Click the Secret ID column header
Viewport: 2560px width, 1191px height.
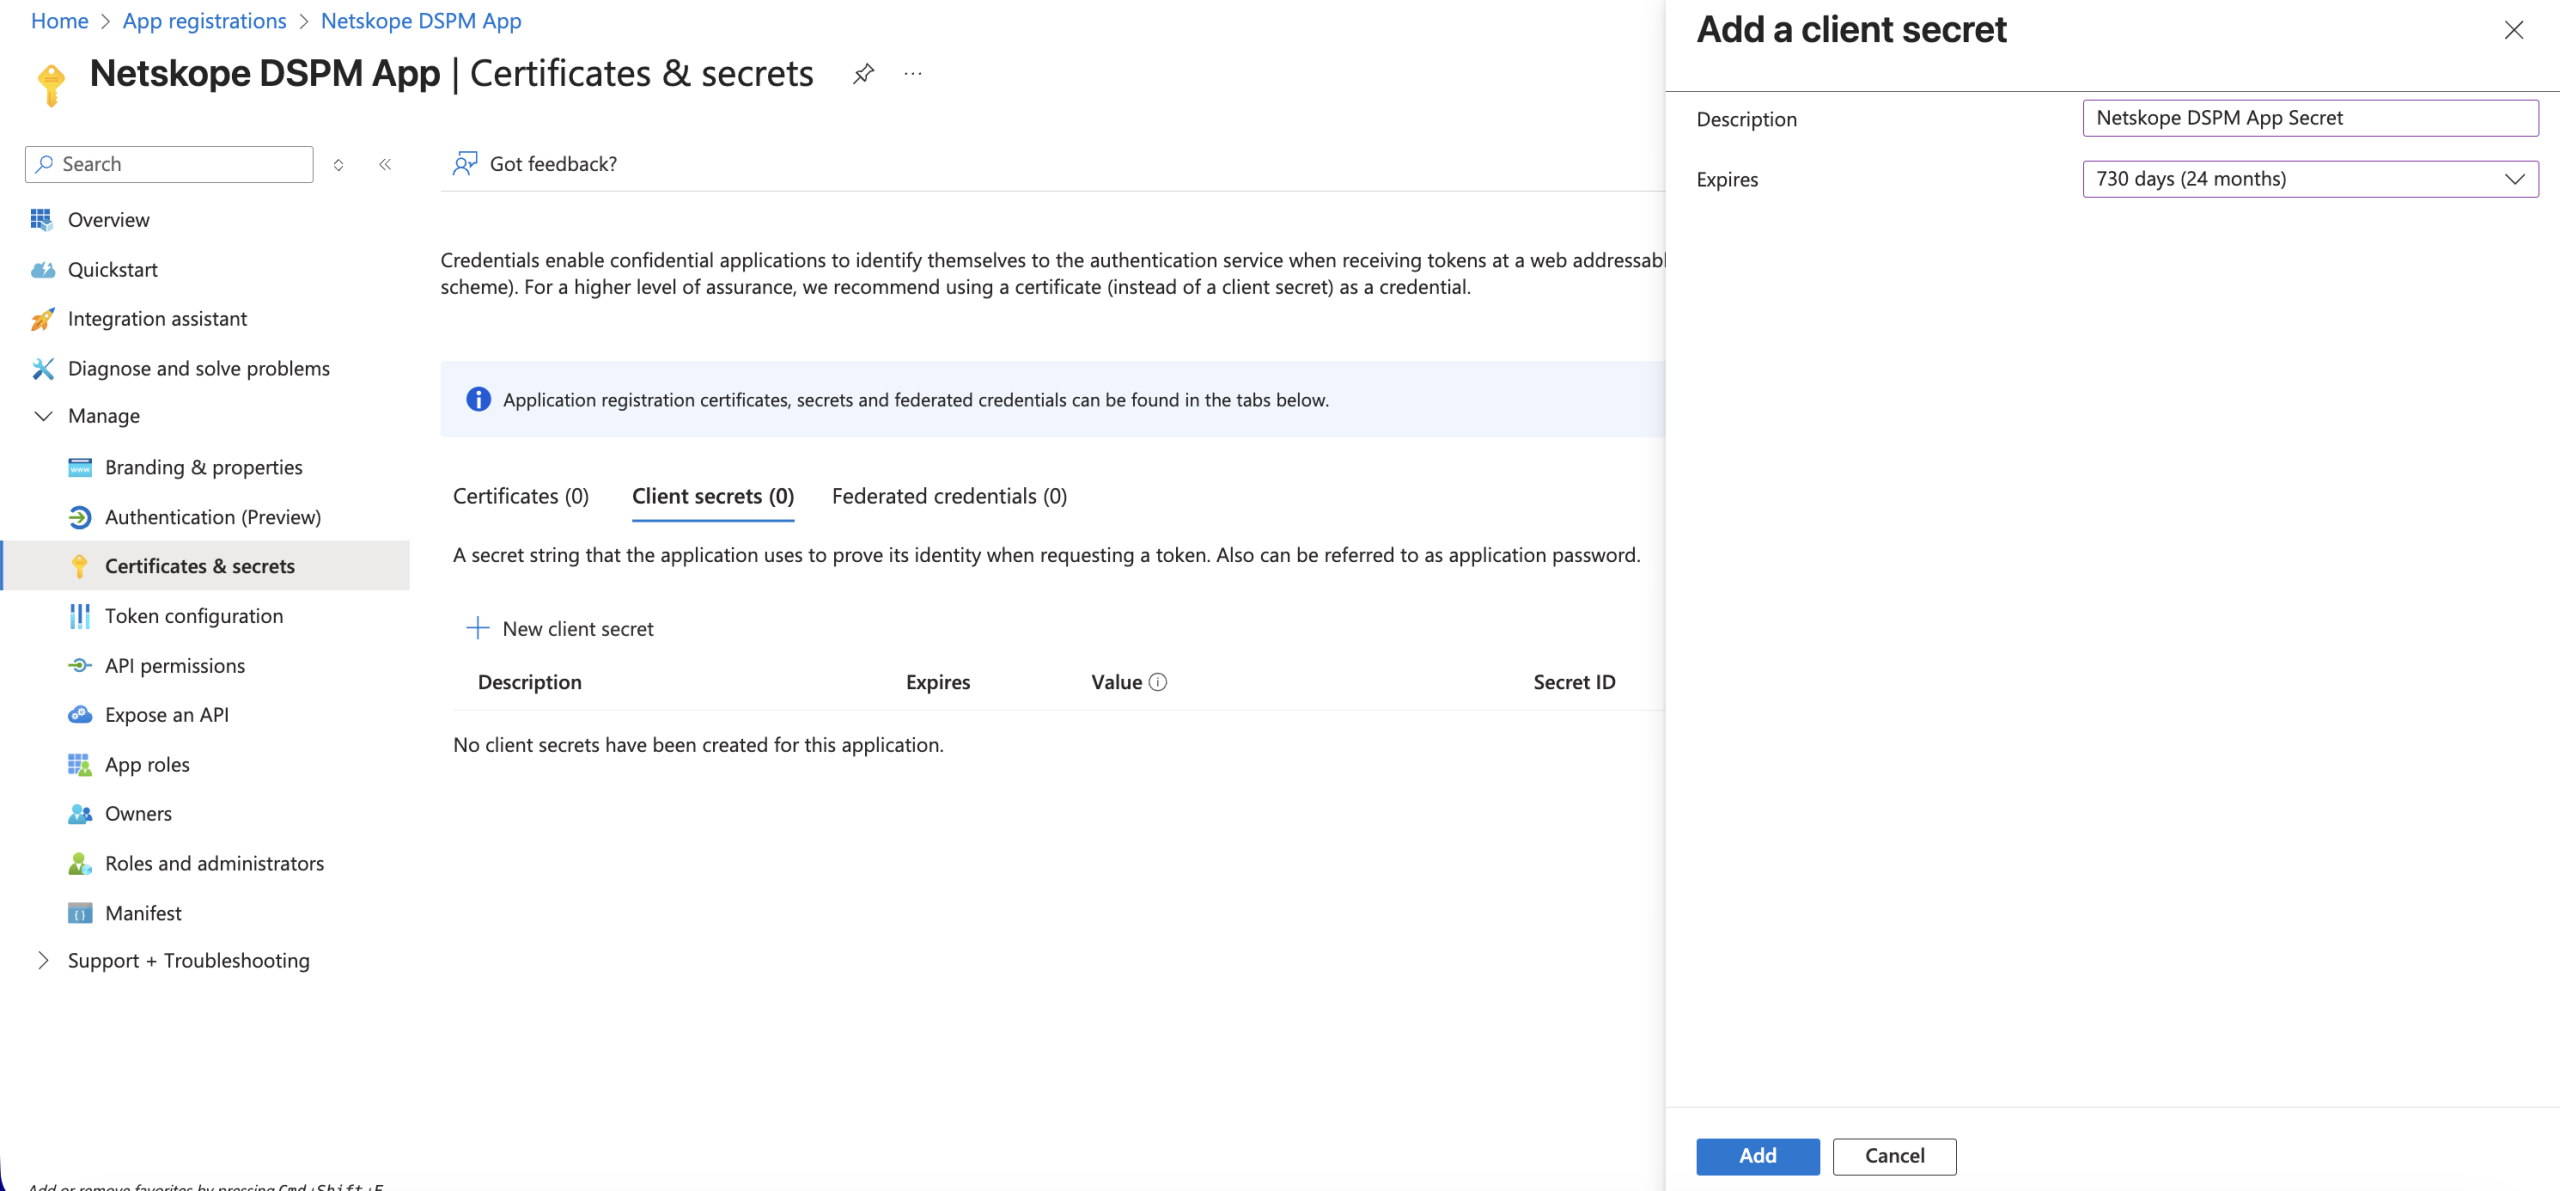coord(1574,682)
